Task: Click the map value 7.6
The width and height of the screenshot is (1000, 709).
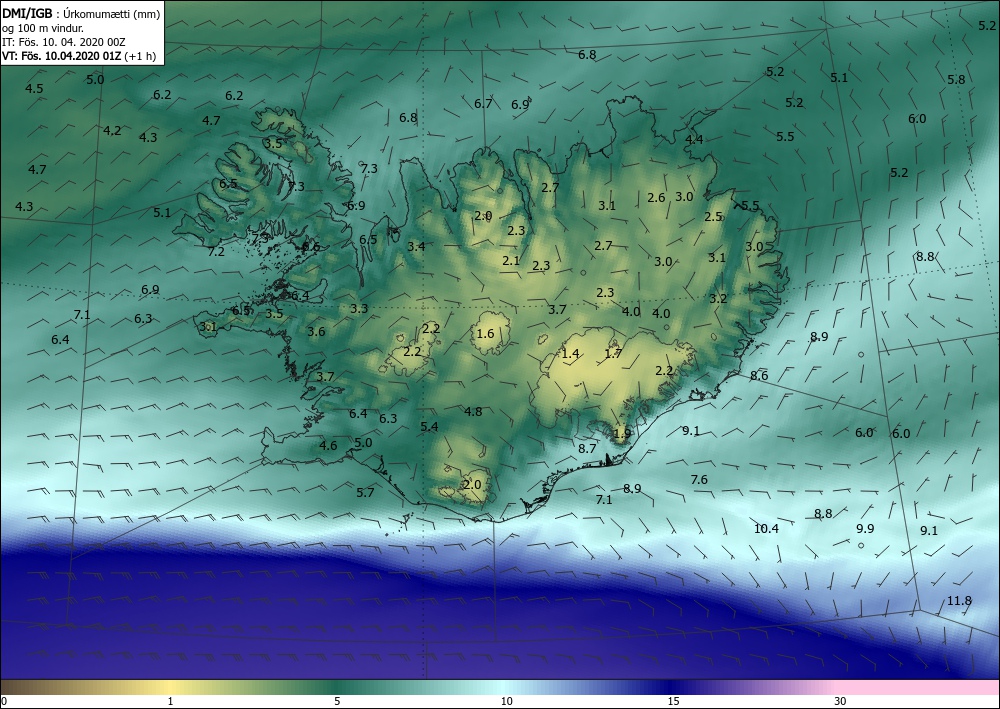Action: coord(699,479)
